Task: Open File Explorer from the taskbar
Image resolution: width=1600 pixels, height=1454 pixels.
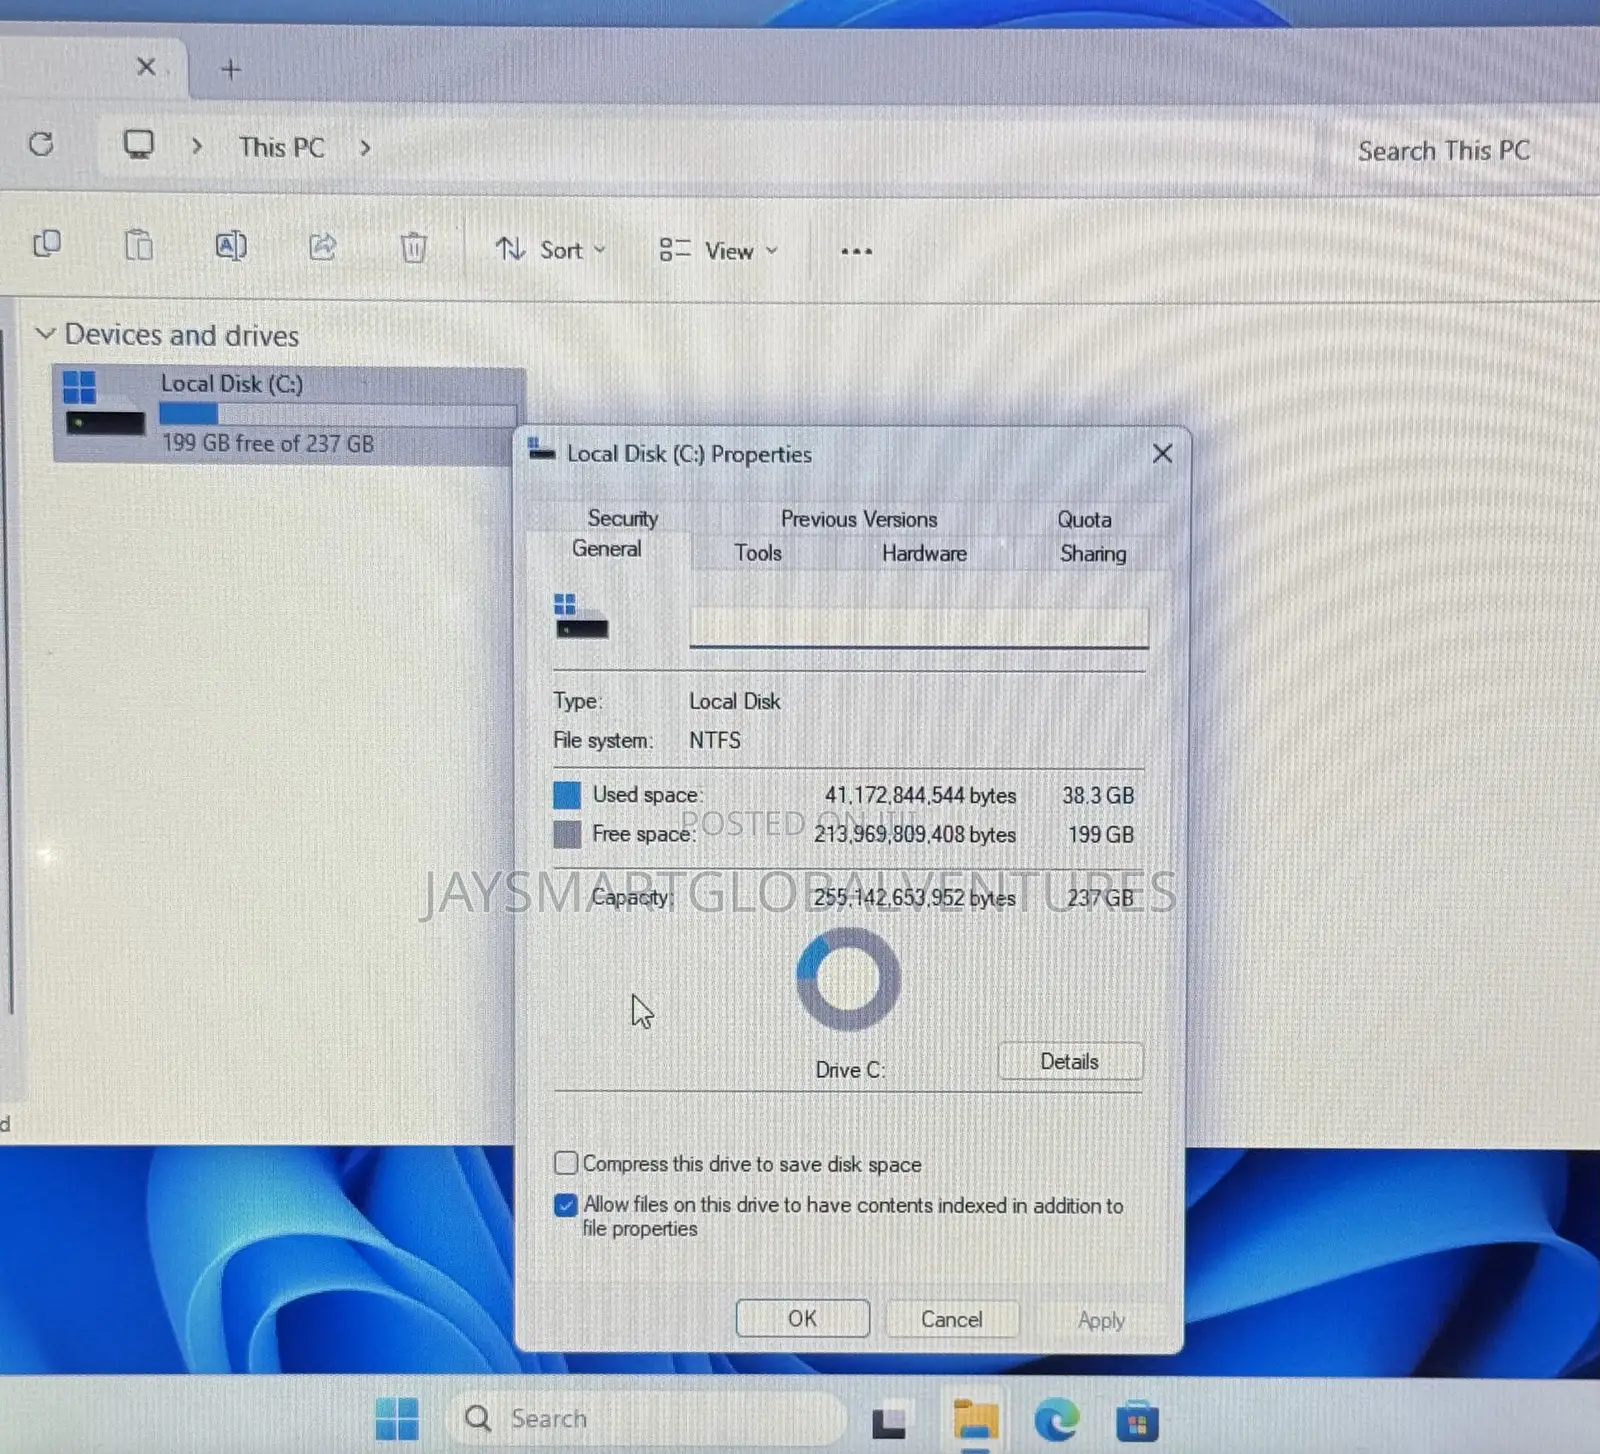Action: (x=975, y=1420)
